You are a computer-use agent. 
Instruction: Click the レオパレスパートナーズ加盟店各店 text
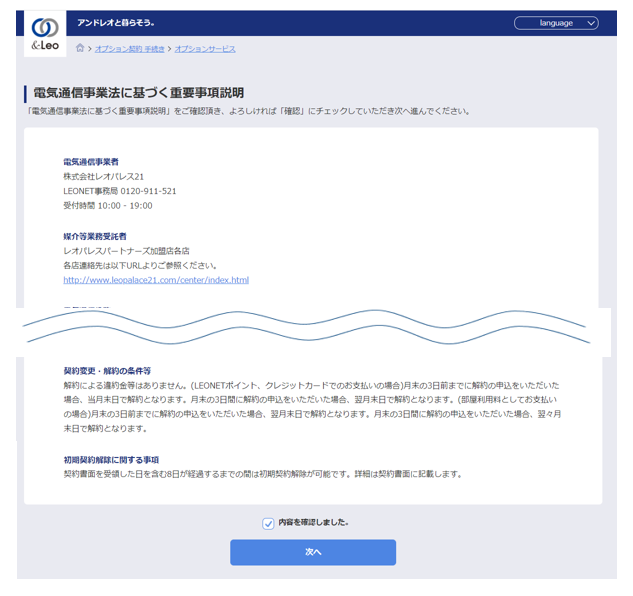(x=126, y=251)
